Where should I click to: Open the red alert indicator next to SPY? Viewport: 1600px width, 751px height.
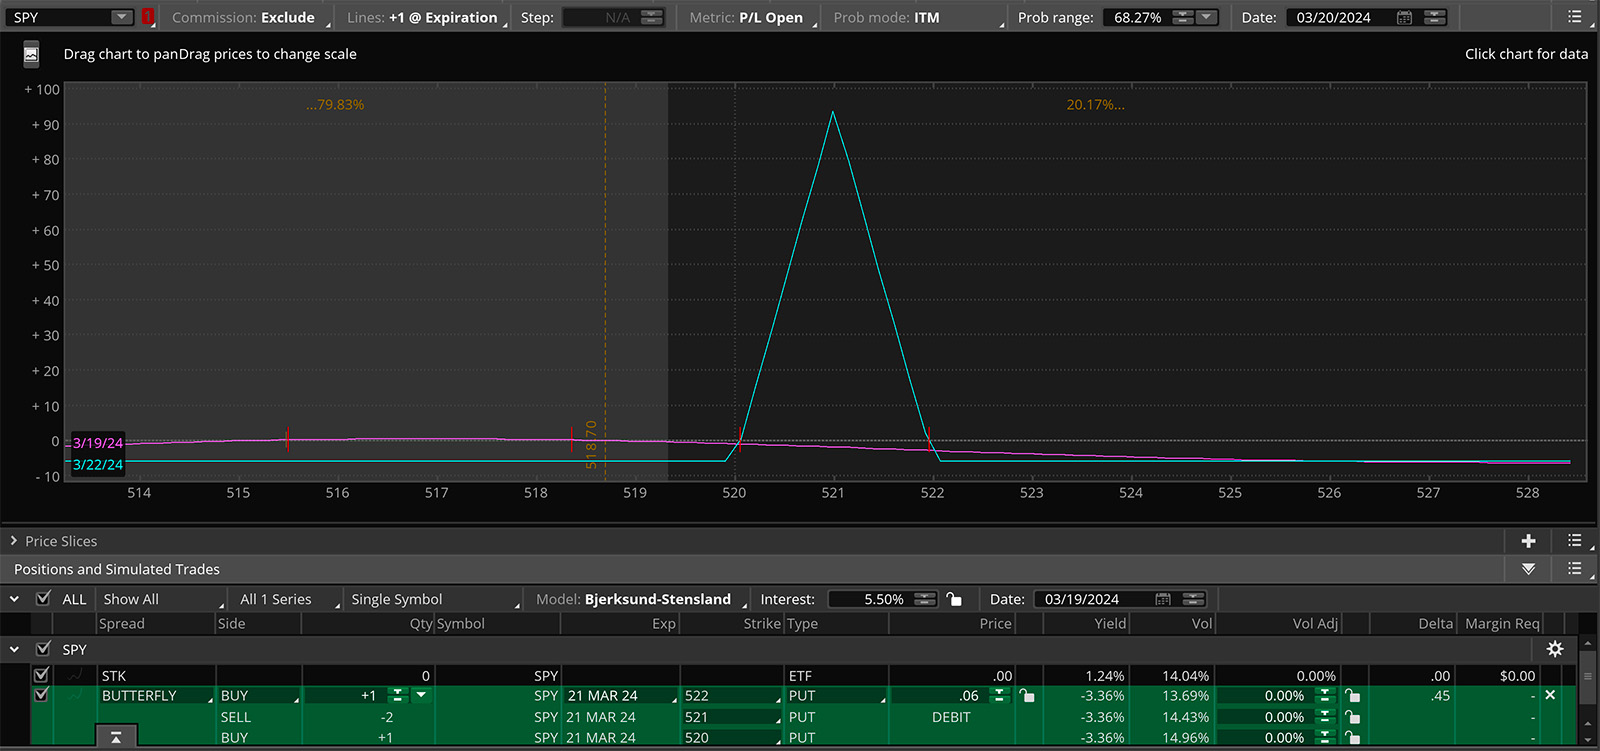[x=147, y=17]
